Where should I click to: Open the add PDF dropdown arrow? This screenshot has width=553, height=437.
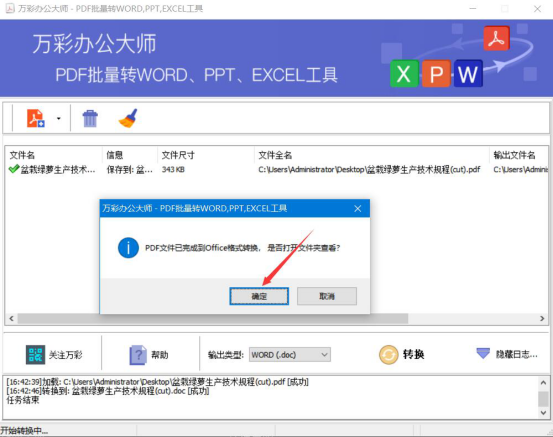pyautogui.click(x=59, y=119)
